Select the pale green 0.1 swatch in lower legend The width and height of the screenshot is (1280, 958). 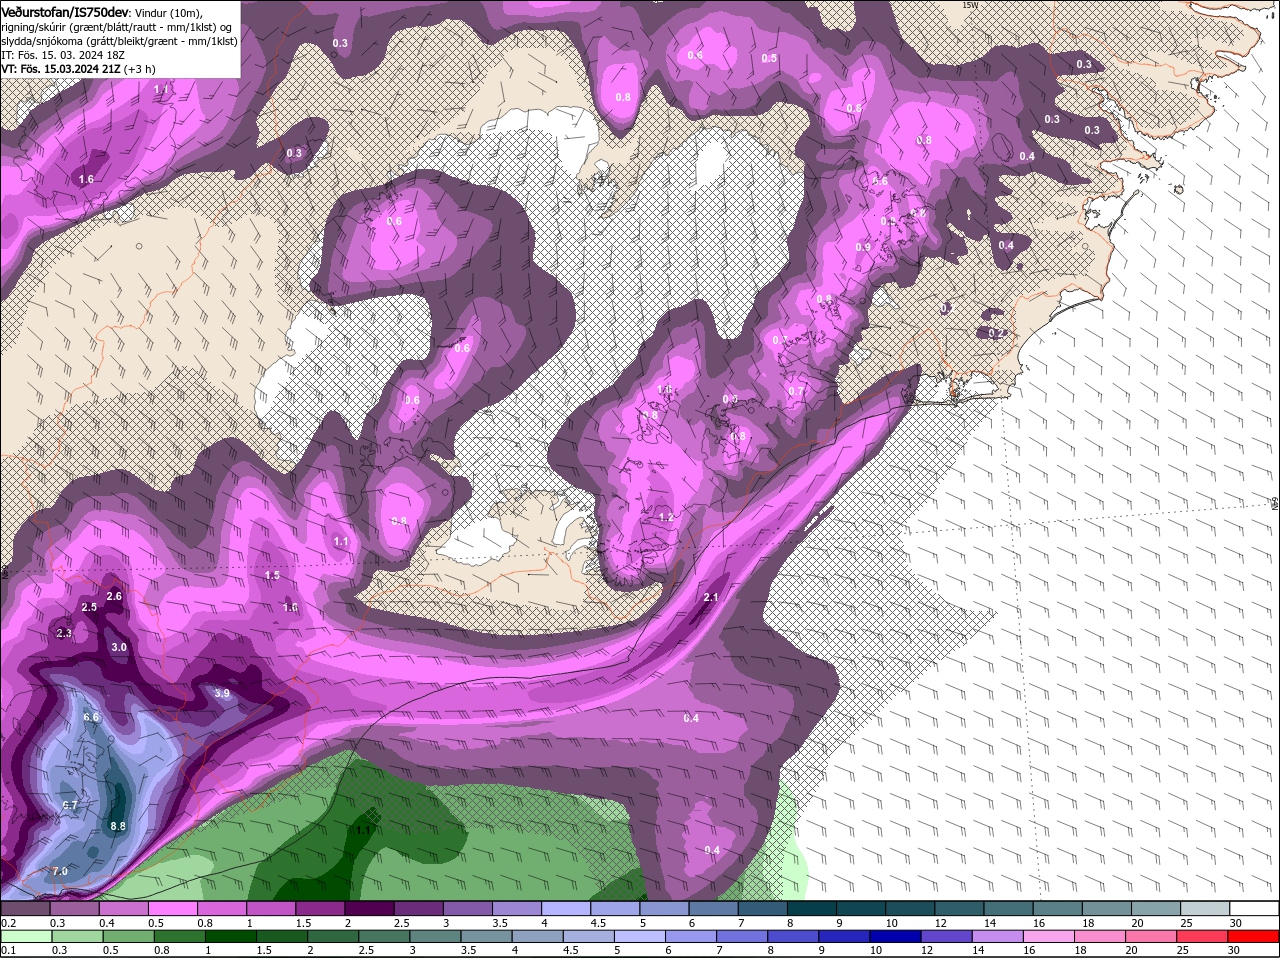click(25, 936)
